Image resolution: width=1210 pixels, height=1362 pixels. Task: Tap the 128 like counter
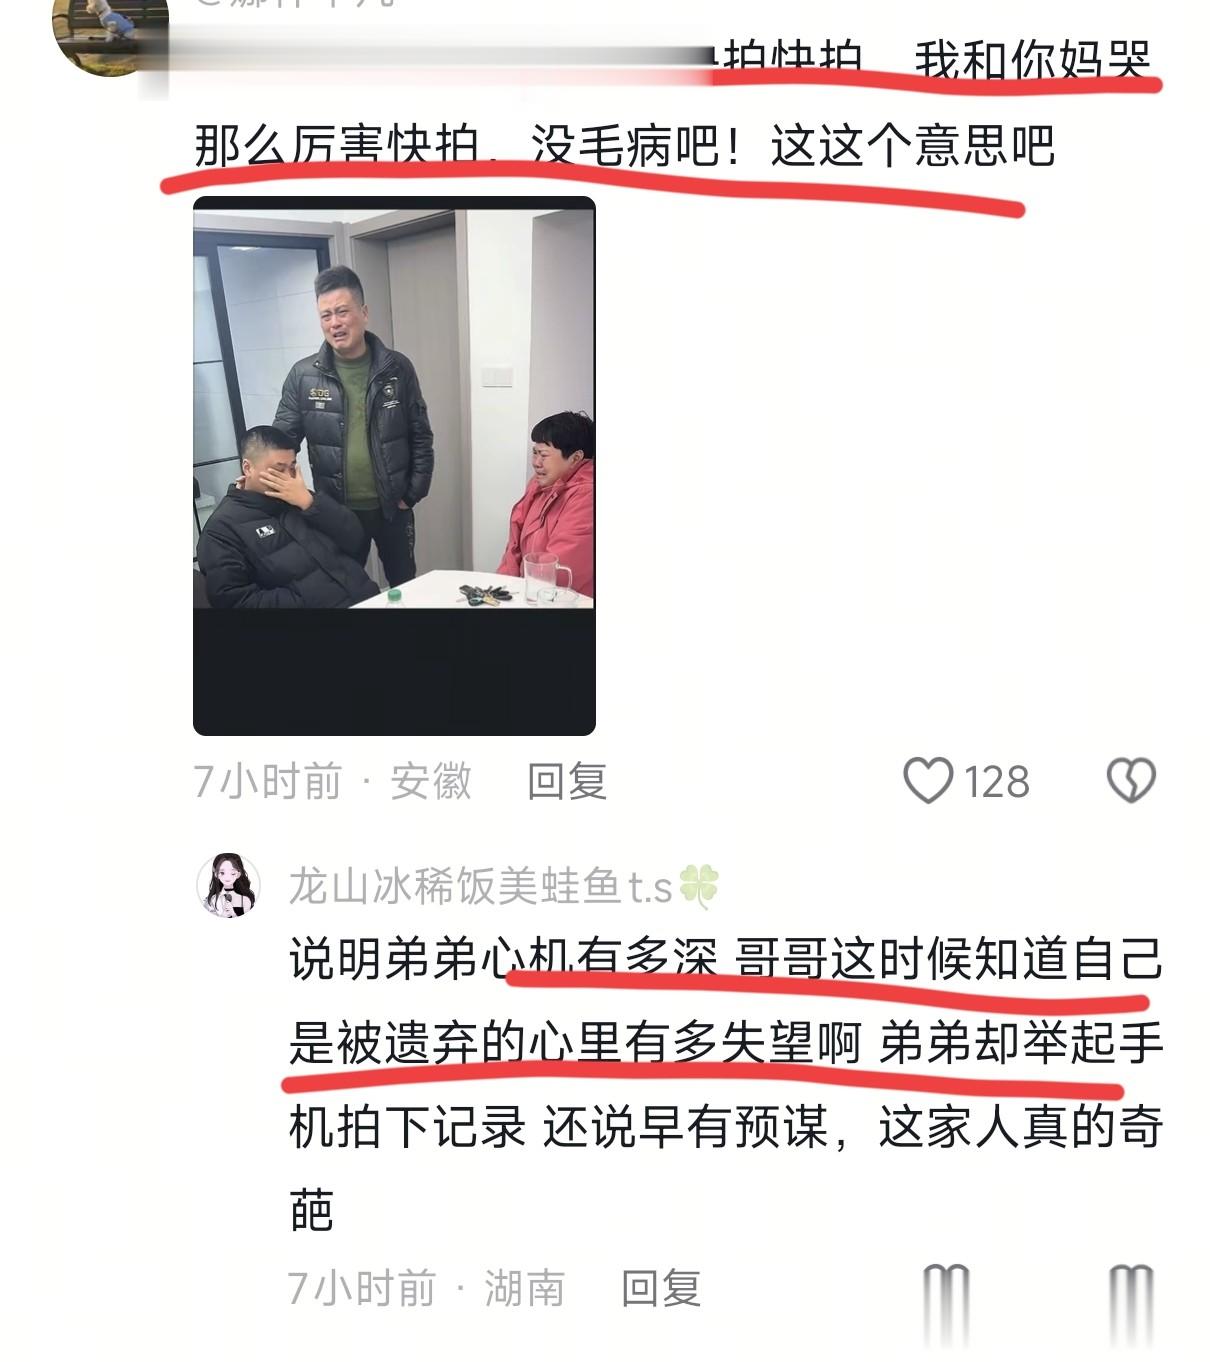click(997, 782)
